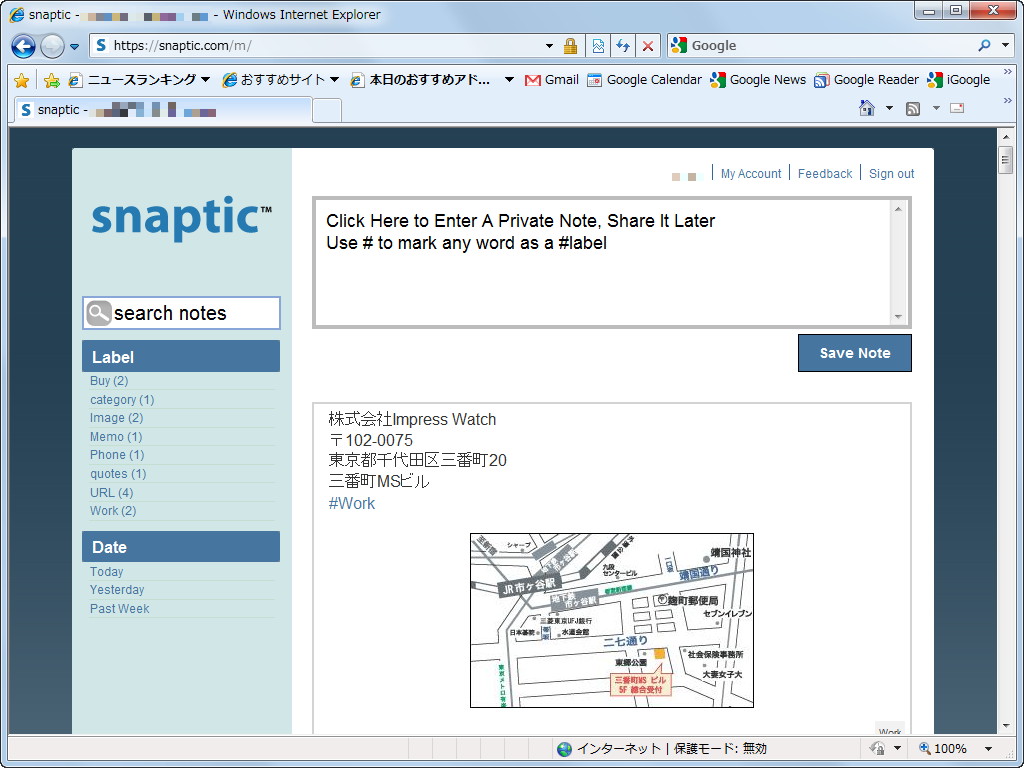1024x768 pixels.
Task: Click the Home page icon
Action: pos(867,108)
